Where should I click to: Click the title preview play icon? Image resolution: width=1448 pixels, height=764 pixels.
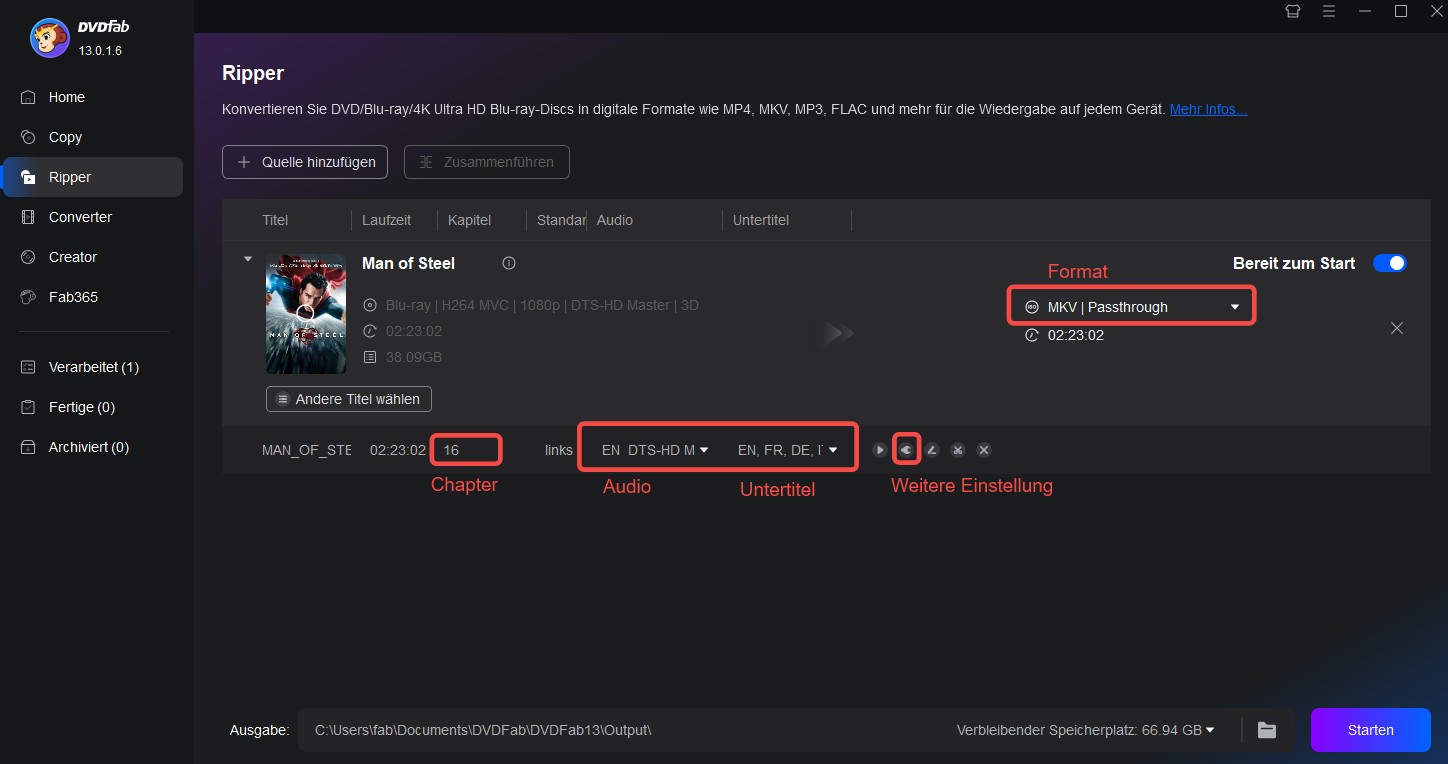coord(879,450)
